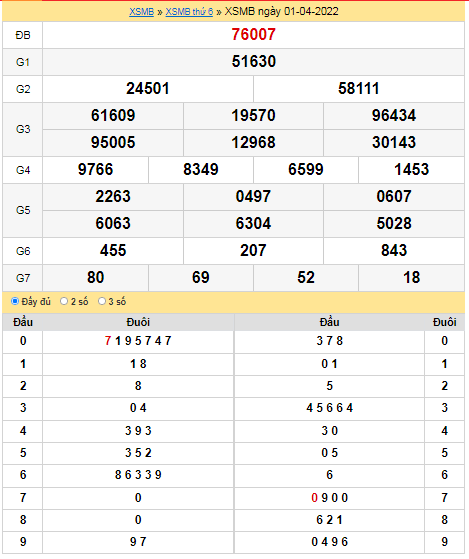Click the head digits 0 4 9 6

[329, 542]
